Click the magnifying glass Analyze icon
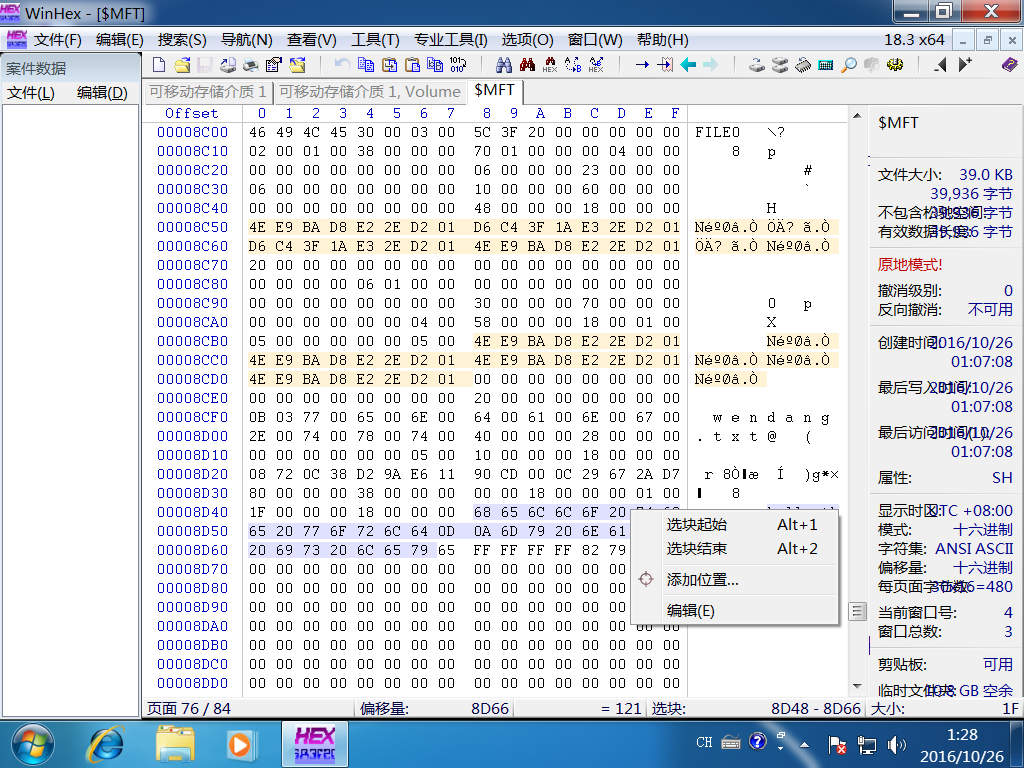The height and width of the screenshot is (768, 1024). [x=848, y=65]
